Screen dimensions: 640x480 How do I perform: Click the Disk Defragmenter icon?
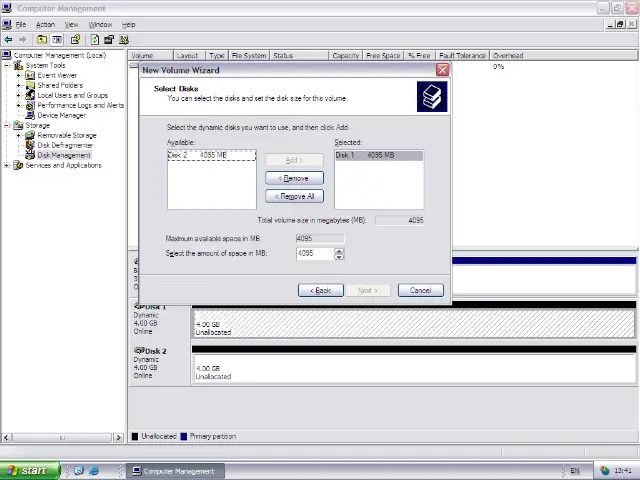pyautogui.click(x=30, y=145)
